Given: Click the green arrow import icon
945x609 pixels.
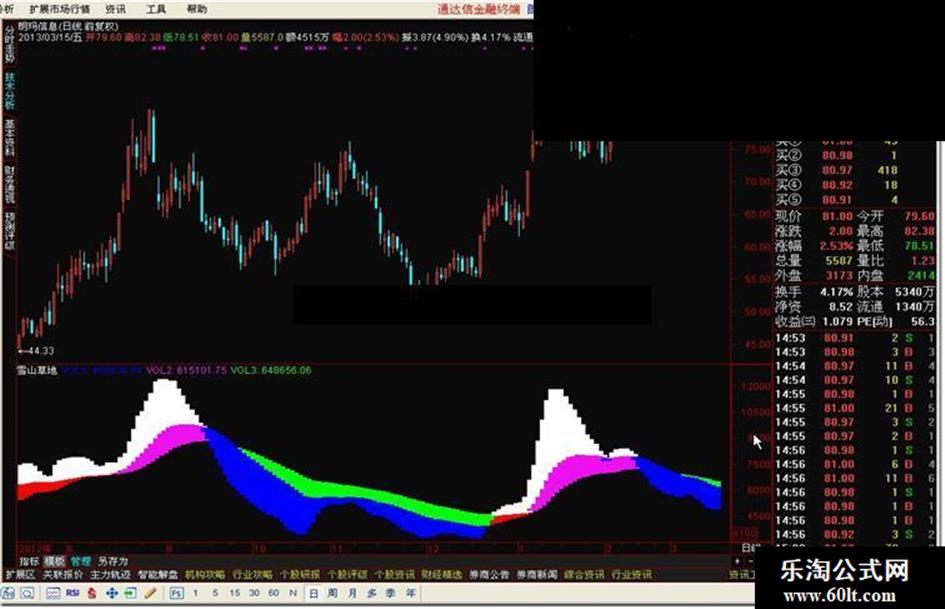Looking at the screenshot, I should [131, 593].
